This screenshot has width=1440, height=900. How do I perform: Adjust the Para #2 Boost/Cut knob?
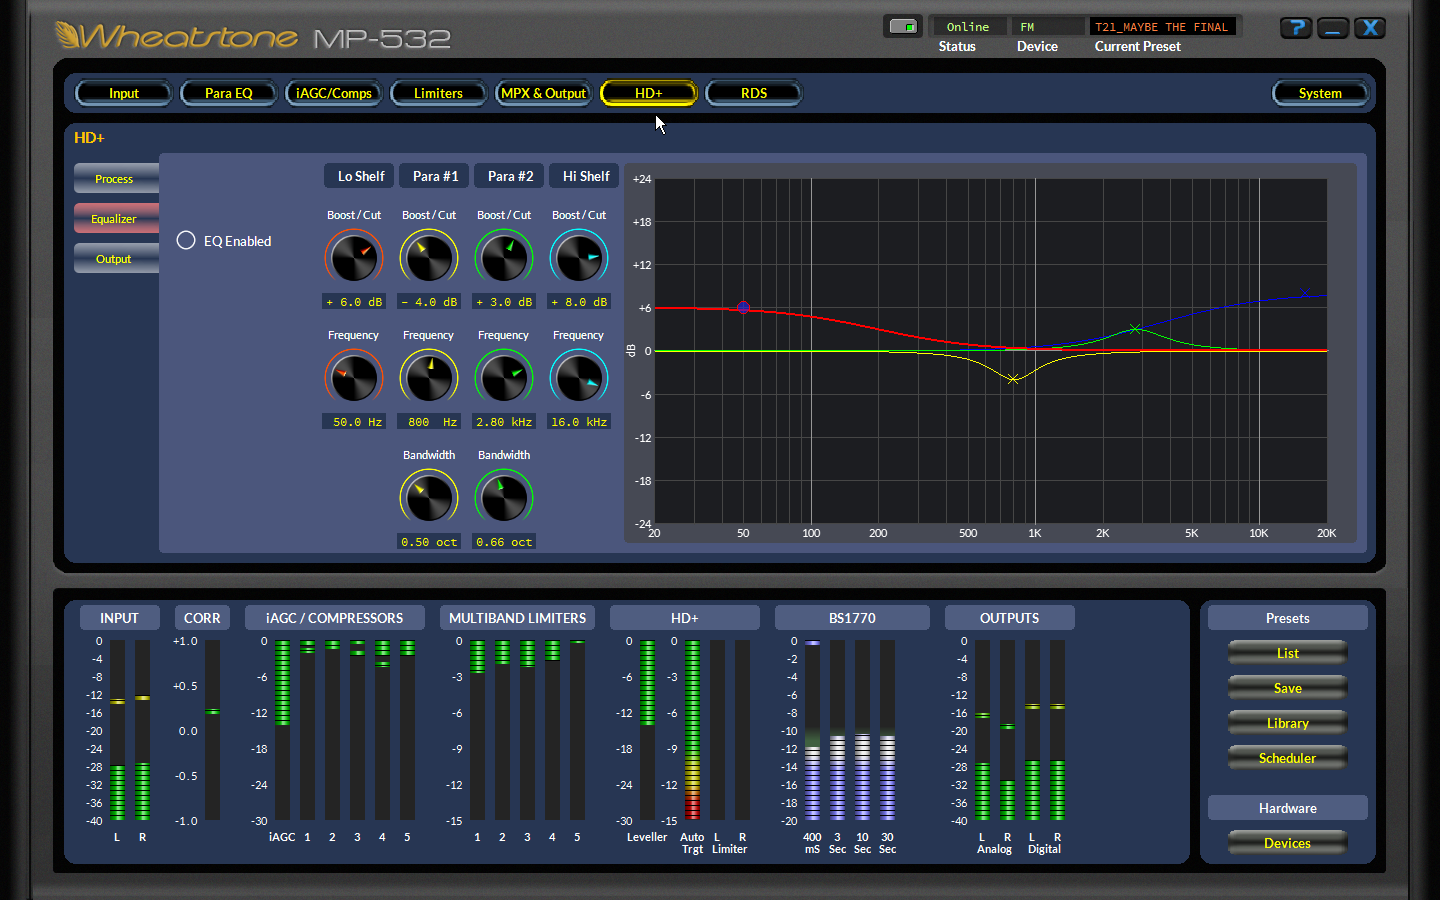tap(504, 258)
